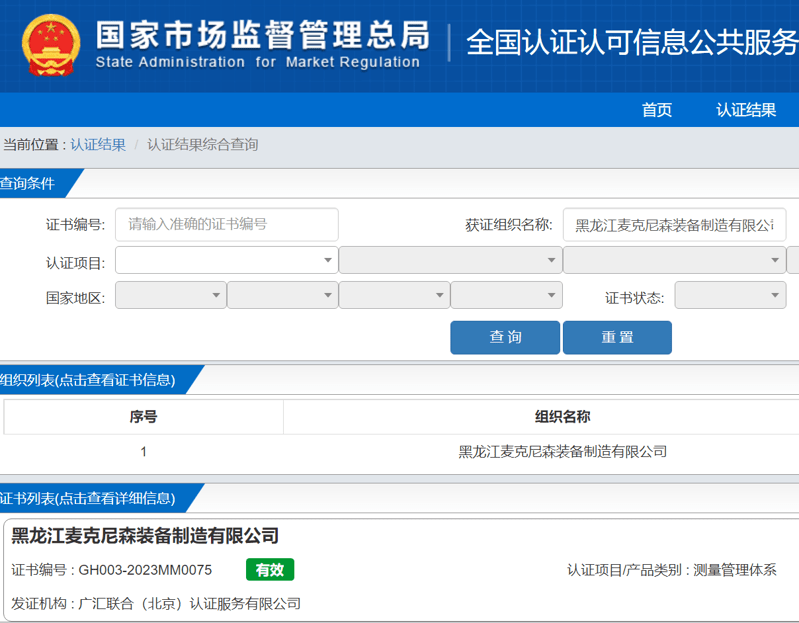Open certificate card title 黑龙江麦克尼森装备制造有限公司
The height and width of the screenshot is (623, 799).
145,535
